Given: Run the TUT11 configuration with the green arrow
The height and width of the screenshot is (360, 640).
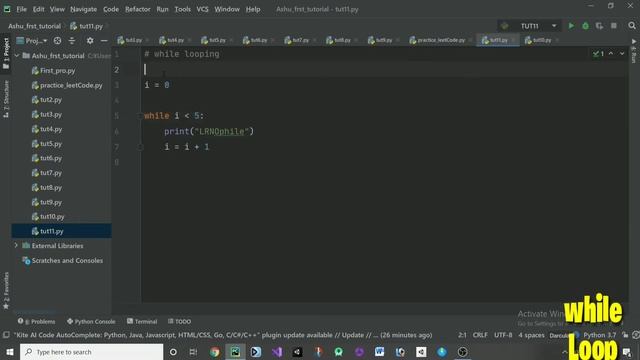Looking at the screenshot, I should [571, 26].
